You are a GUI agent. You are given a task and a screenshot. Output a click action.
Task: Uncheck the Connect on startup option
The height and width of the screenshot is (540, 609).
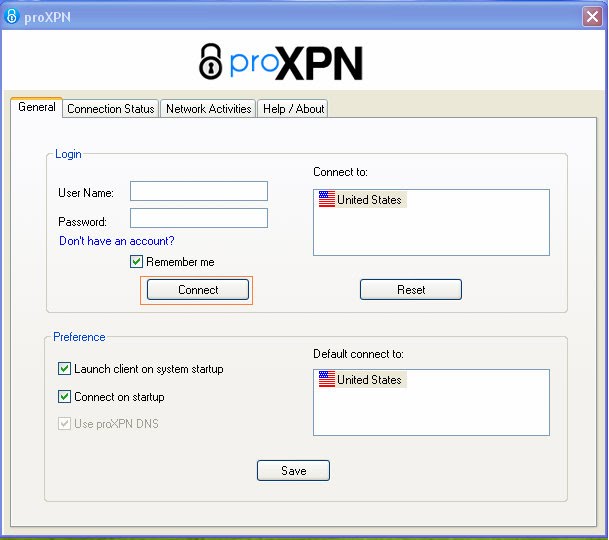tap(65, 397)
